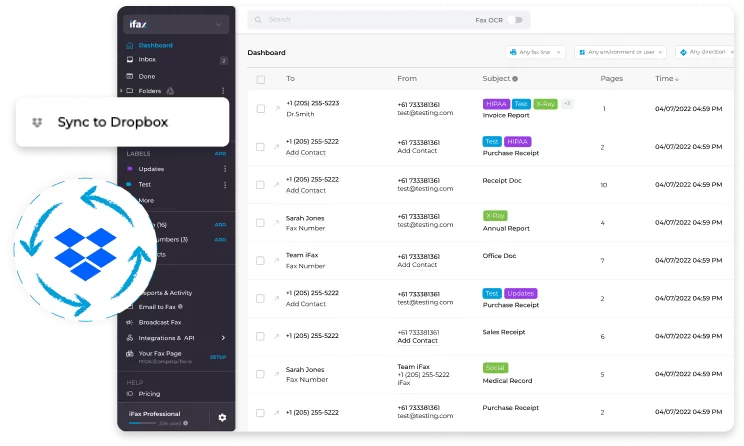Open Email to Fax
The width and height of the screenshot is (744, 446).
[157, 307]
